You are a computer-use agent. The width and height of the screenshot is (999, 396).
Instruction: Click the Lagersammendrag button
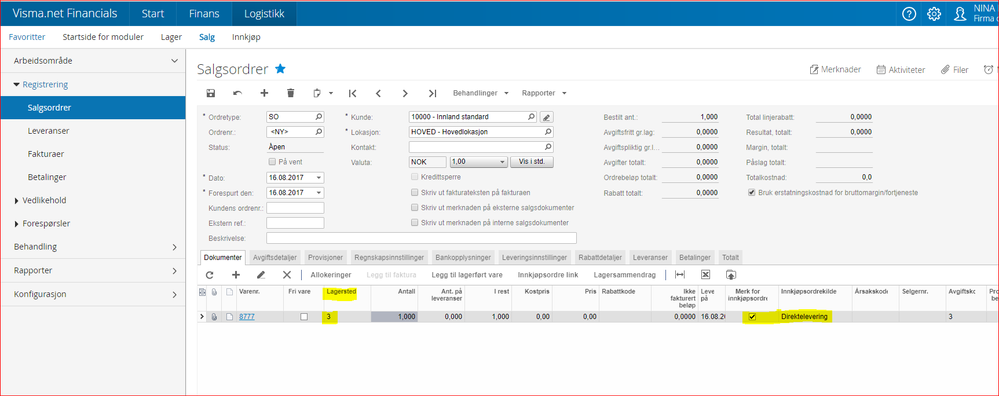(625, 275)
